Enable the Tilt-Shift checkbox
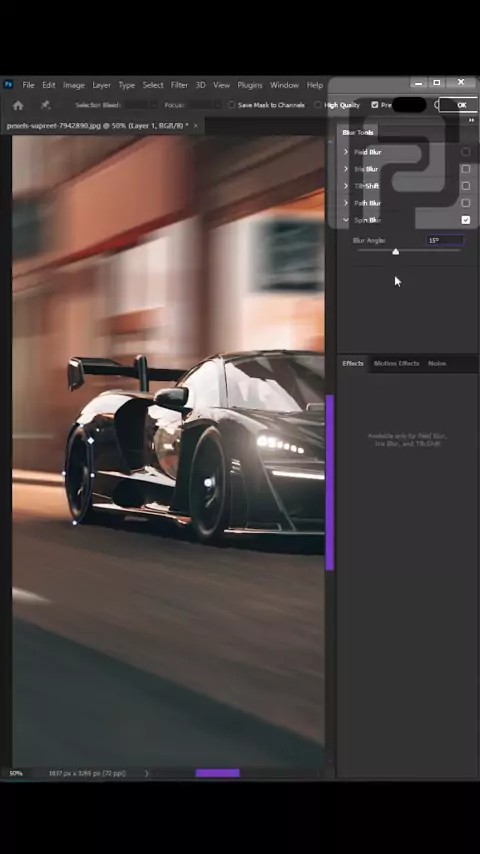This screenshot has height=854, width=480. pos(465,186)
